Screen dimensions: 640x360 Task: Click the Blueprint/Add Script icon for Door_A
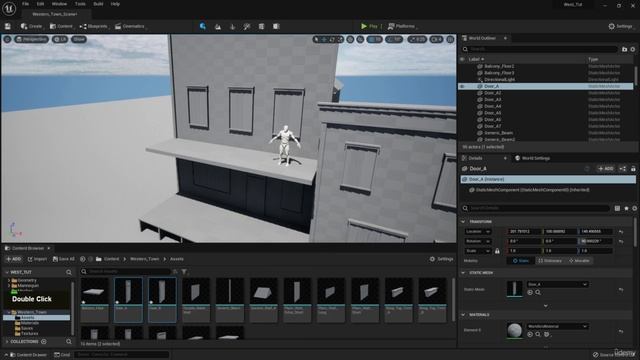pos(622,169)
